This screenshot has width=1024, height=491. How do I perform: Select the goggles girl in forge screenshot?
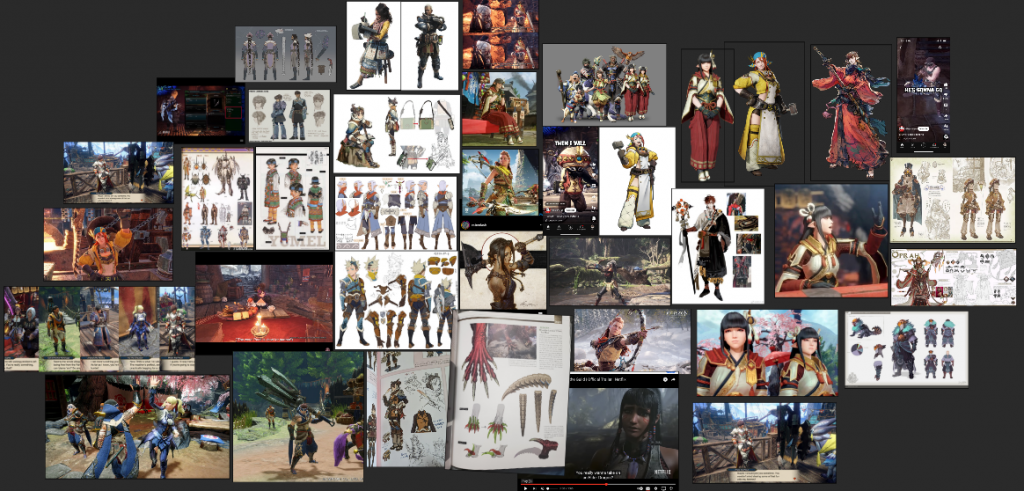[x=108, y=245]
